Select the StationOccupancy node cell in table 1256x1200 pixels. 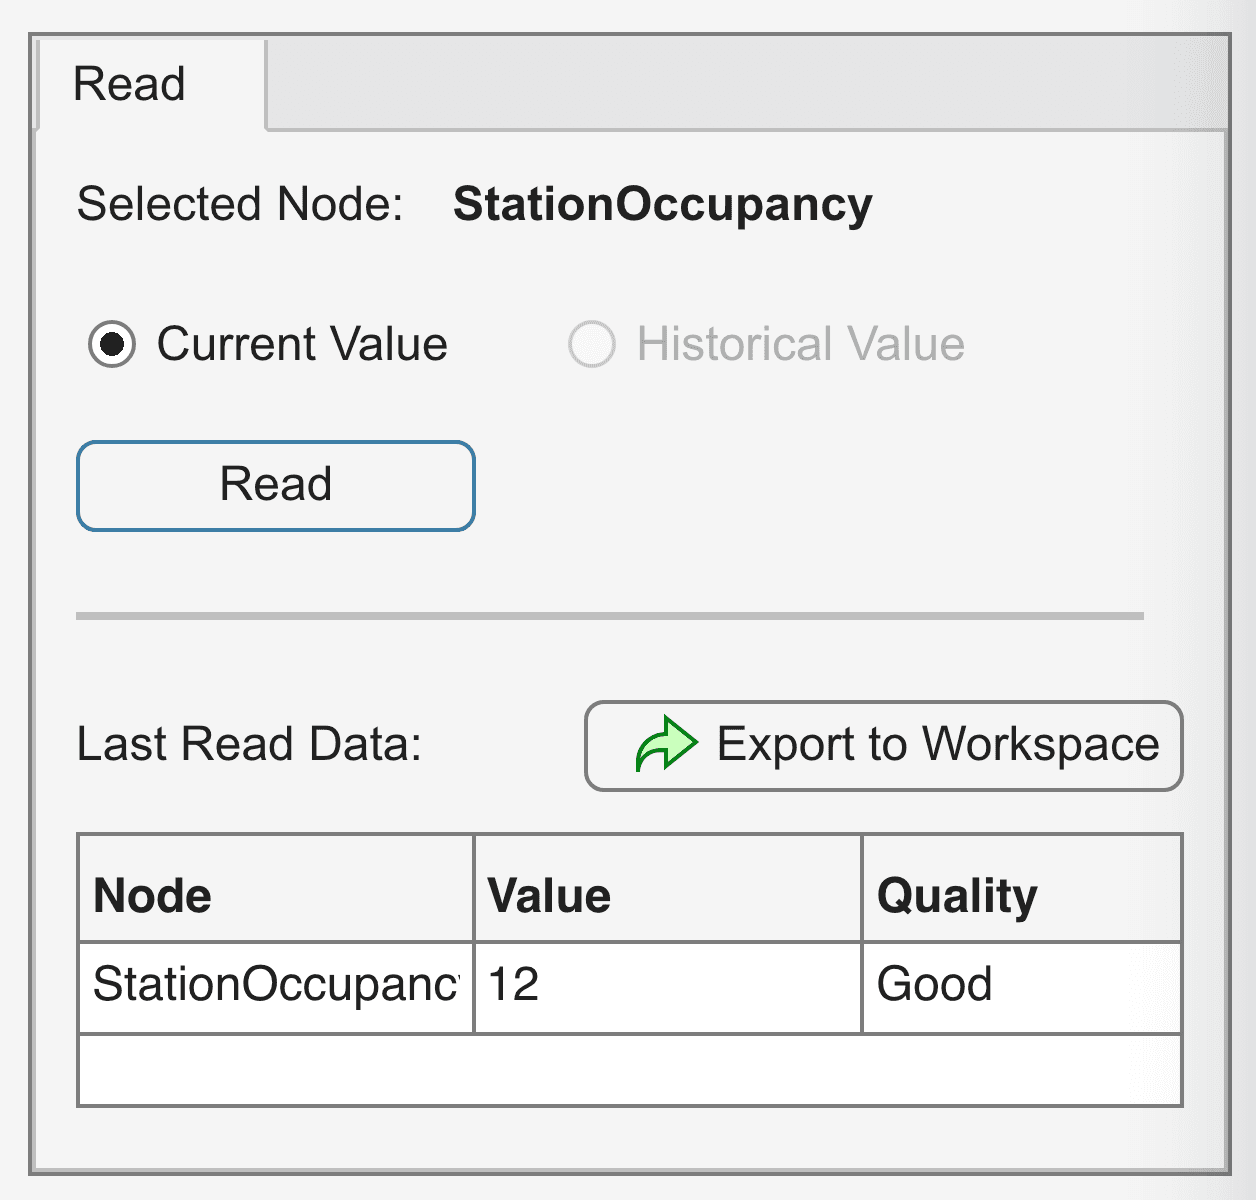click(x=276, y=987)
